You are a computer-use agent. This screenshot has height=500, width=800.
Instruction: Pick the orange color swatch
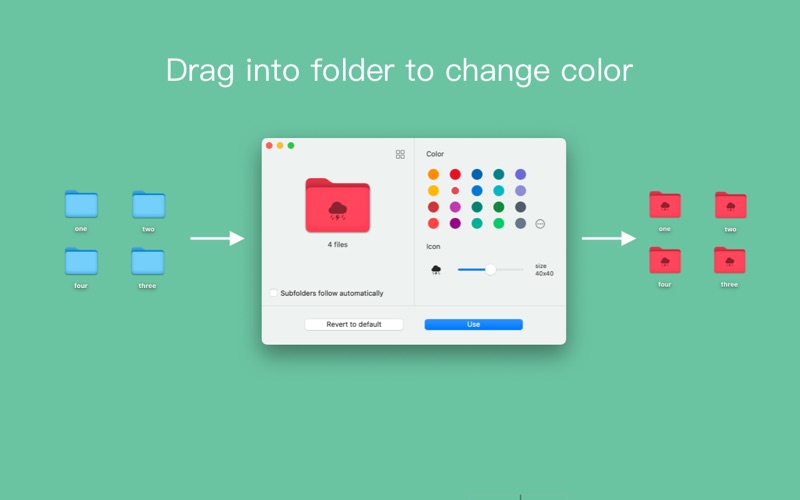tap(433, 174)
